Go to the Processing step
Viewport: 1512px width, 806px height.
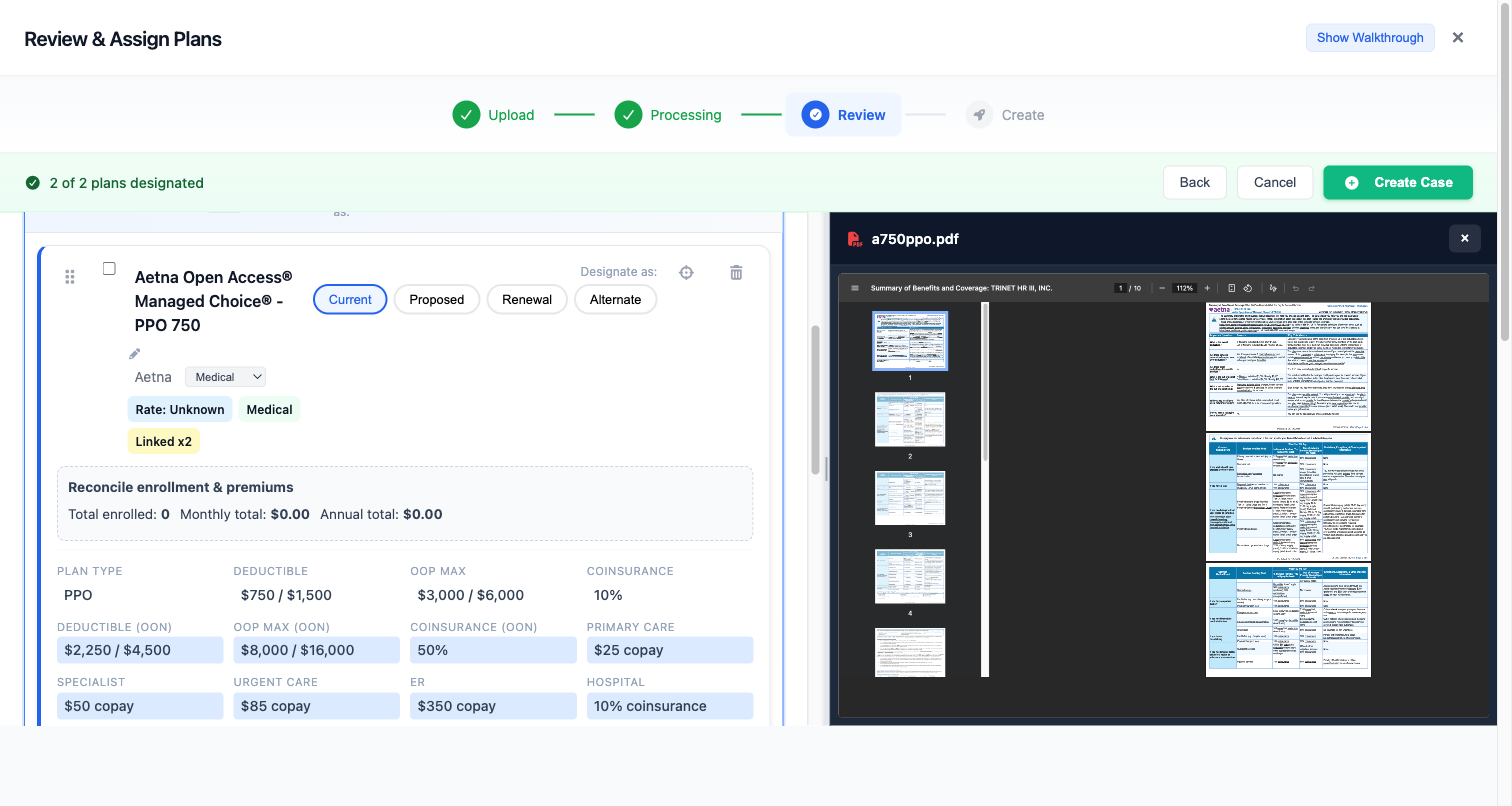[x=668, y=115]
